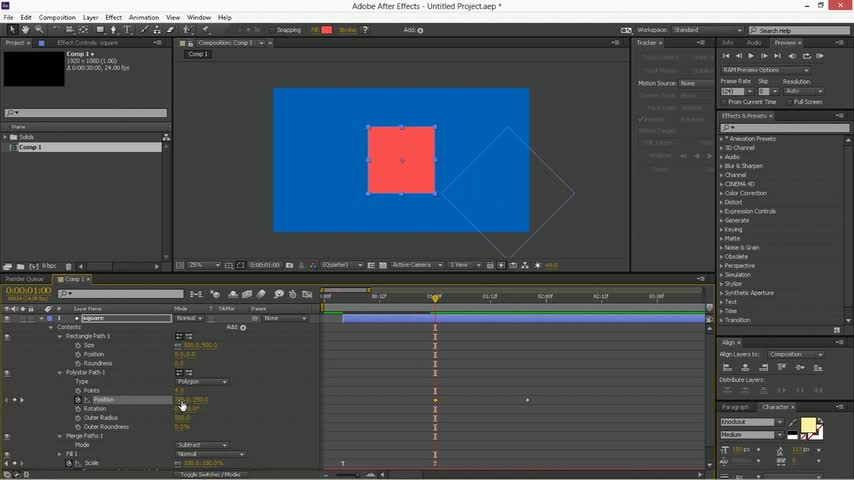Collapse the Rectangle Path 1 group
This screenshot has width=854, height=480.
click(x=60, y=337)
